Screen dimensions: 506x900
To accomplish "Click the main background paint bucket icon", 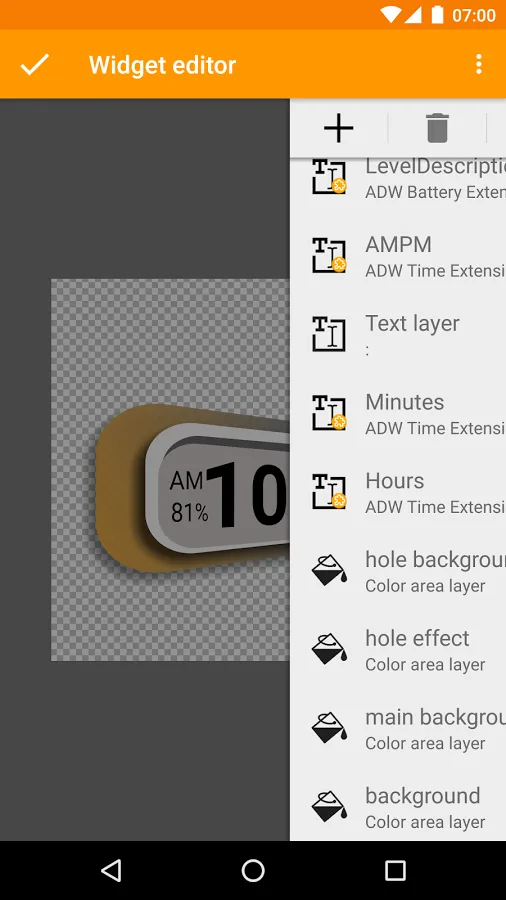I will [x=329, y=727].
